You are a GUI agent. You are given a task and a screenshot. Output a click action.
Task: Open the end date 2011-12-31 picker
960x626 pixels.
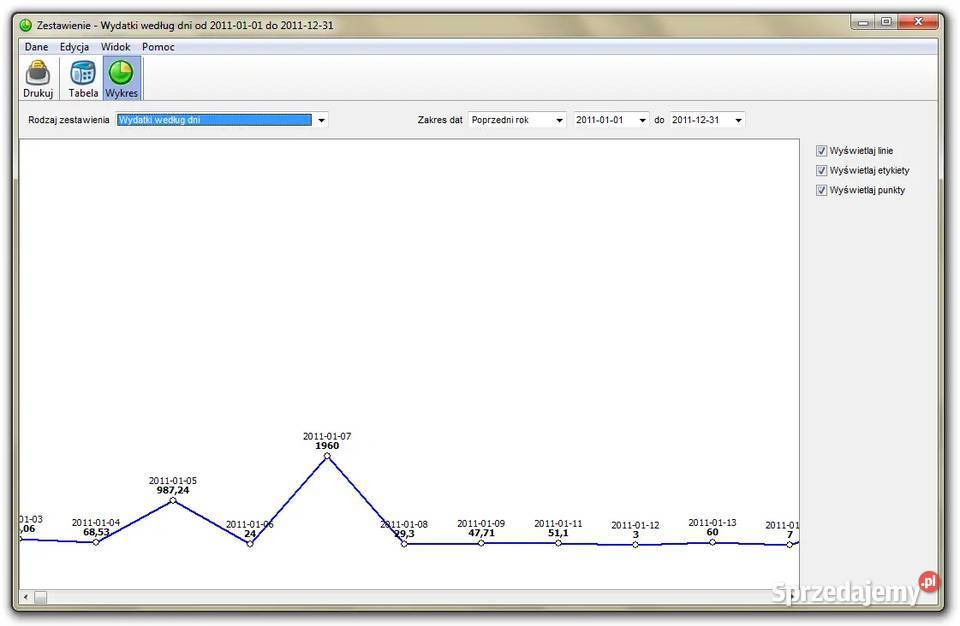pyautogui.click(x=738, y=120)
